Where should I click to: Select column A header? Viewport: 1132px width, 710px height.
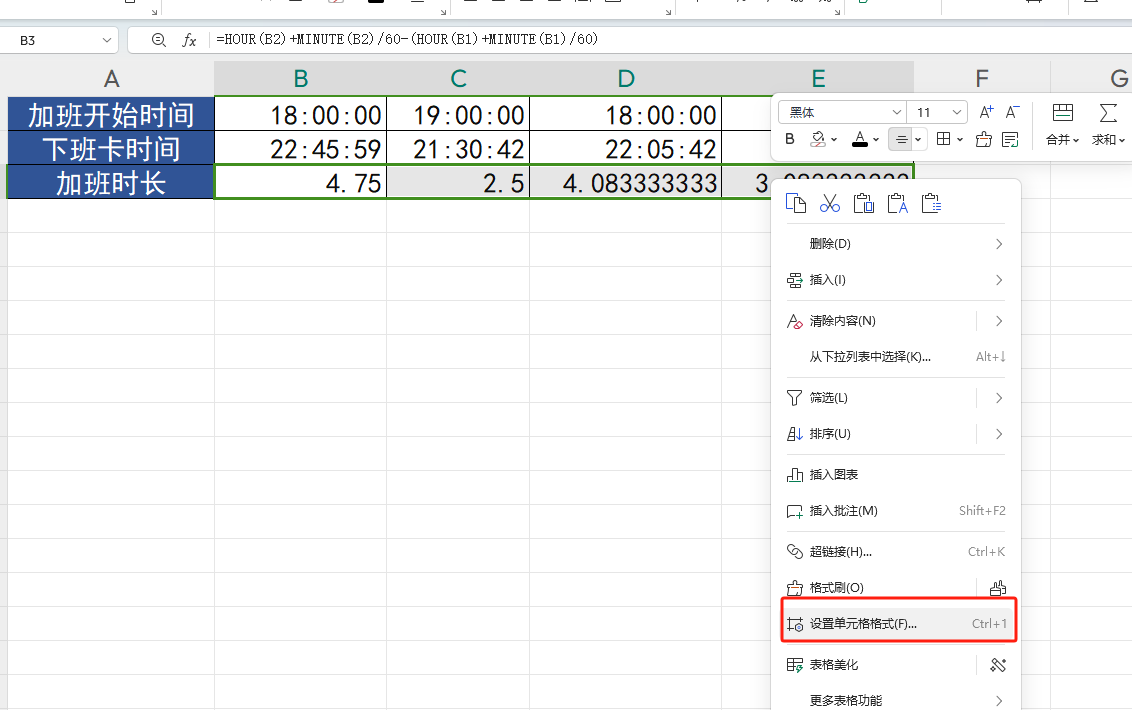pyautogui.click(x=111, y=78)
